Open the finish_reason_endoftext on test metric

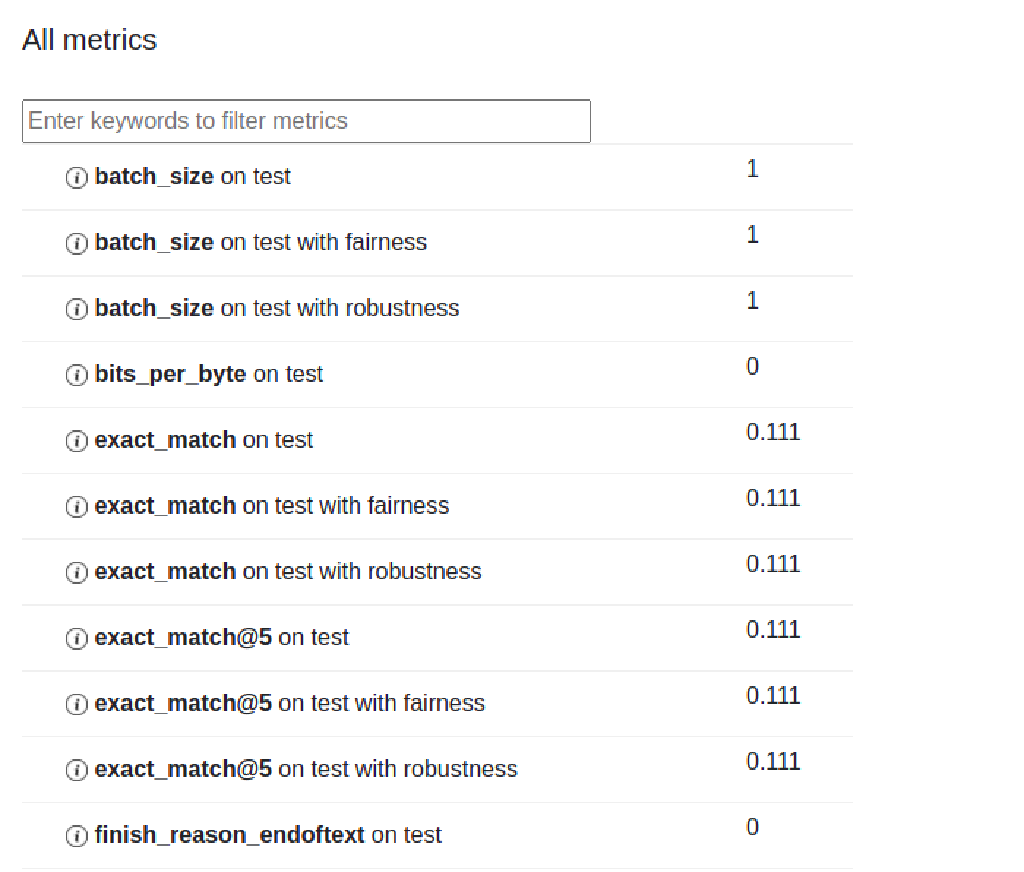click(x=267, y=834)
